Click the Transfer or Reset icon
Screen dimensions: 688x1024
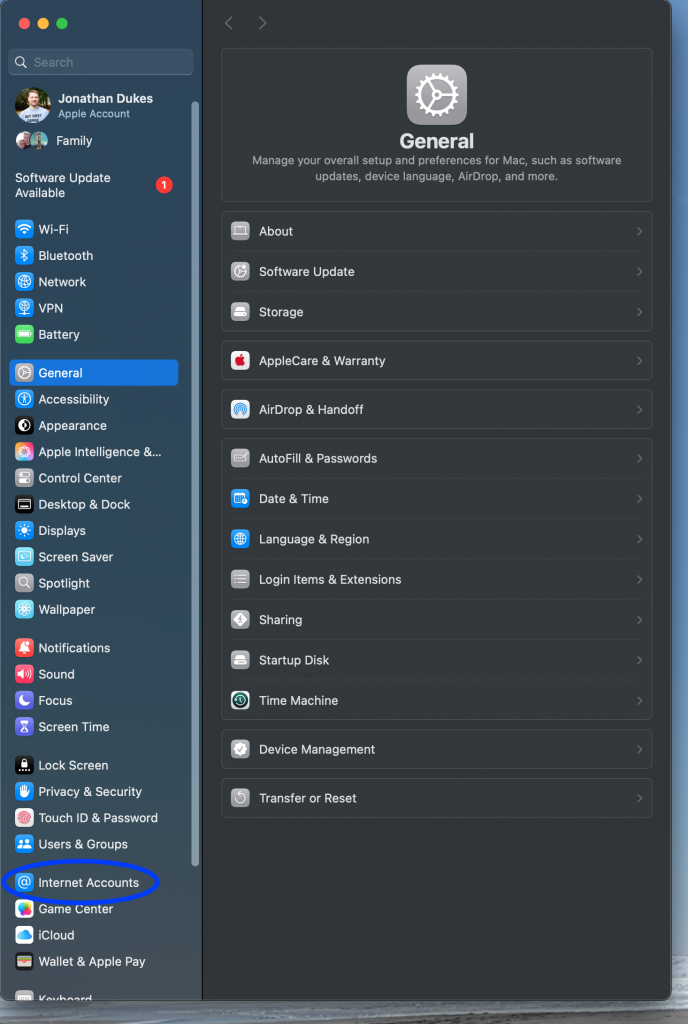click(240, 798)
